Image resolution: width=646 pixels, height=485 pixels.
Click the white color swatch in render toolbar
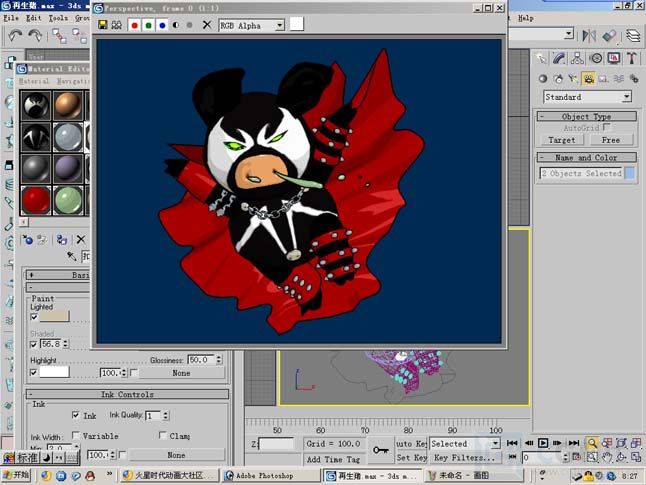pos(297,24)
